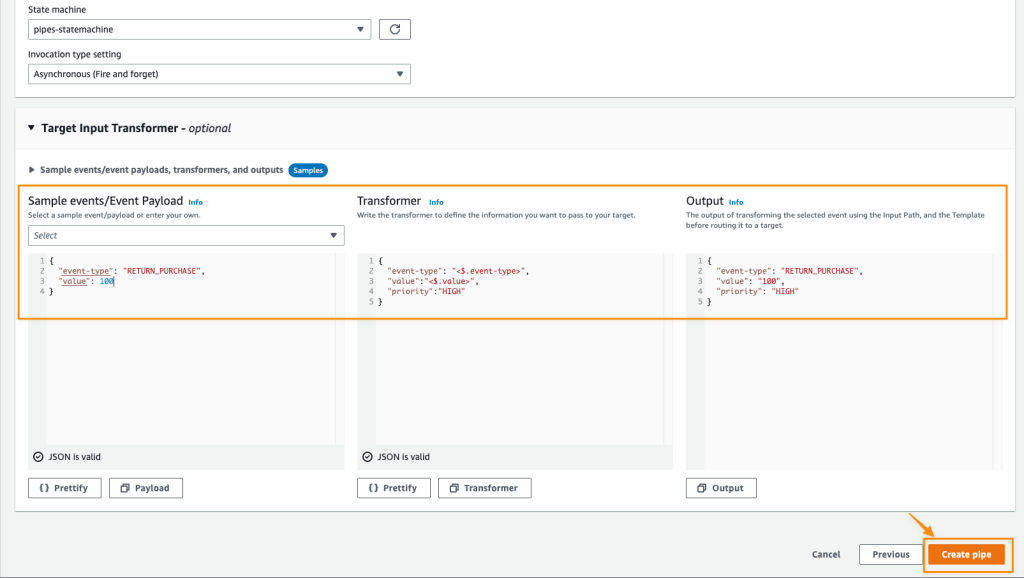Copy the Output with the Output button
The width and height of the screenshot is (1024, 578).
pyautogui.click(x=721, y=488)
